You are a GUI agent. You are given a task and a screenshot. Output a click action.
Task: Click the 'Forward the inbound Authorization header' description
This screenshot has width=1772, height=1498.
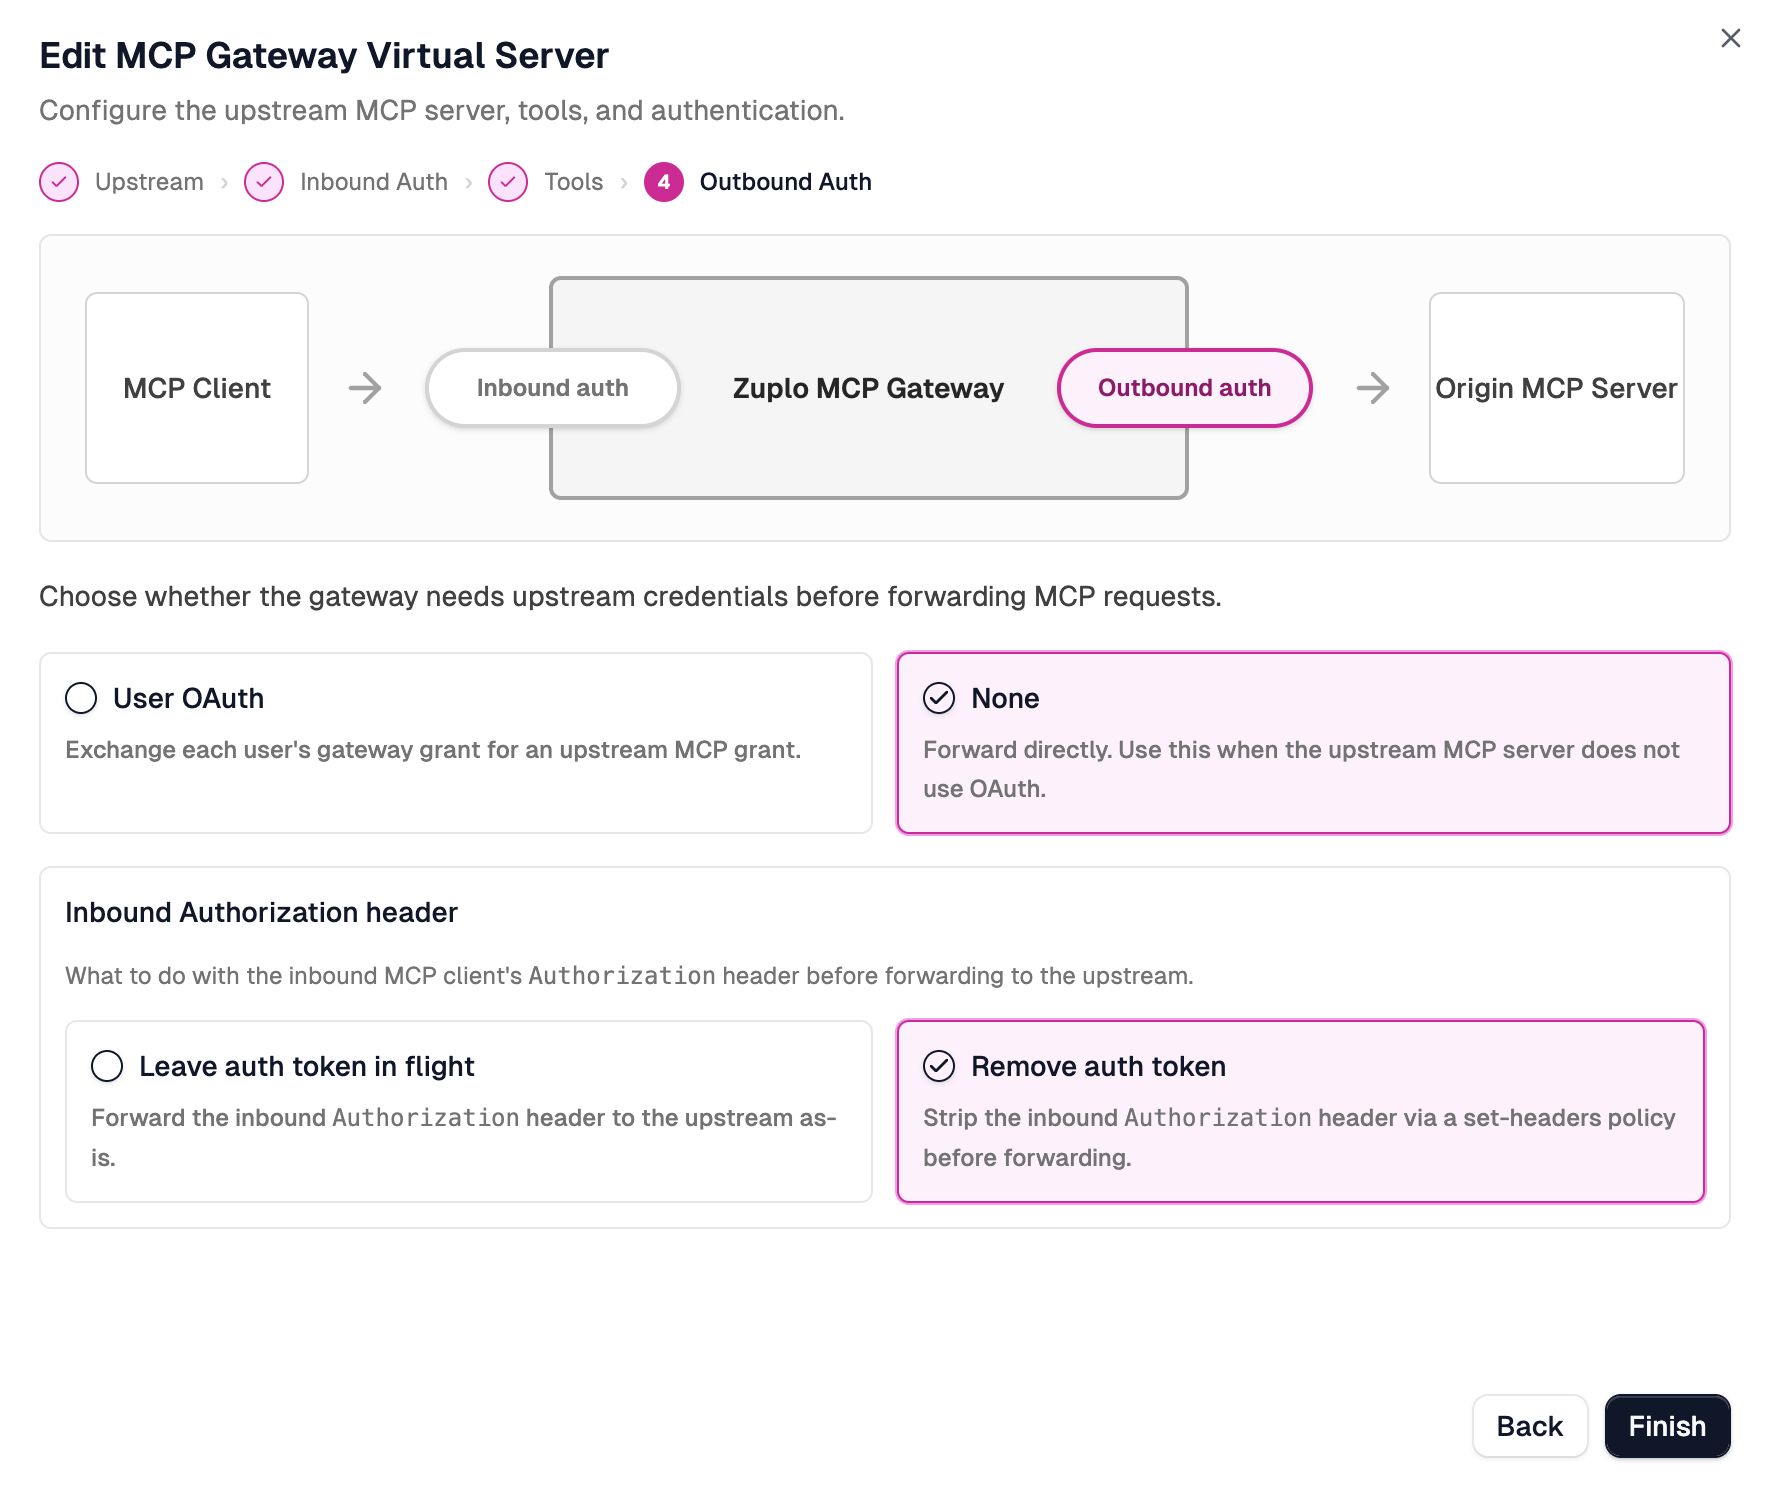(464, 1137)
